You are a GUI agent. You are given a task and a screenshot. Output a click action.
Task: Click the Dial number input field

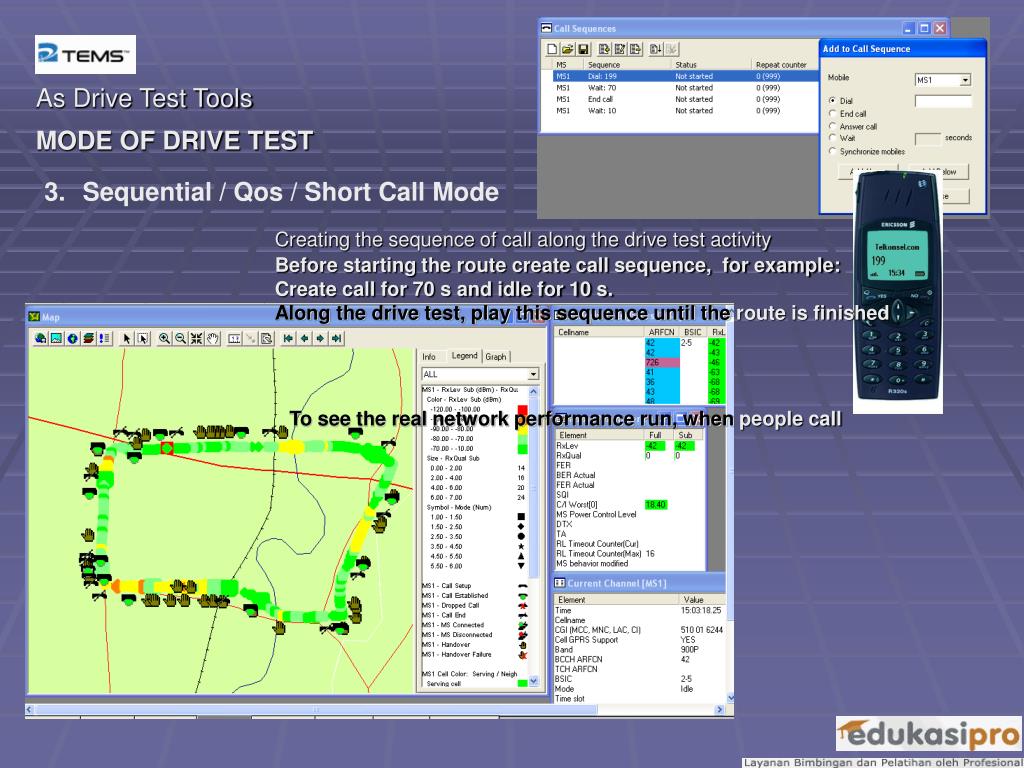coord(943,101)
